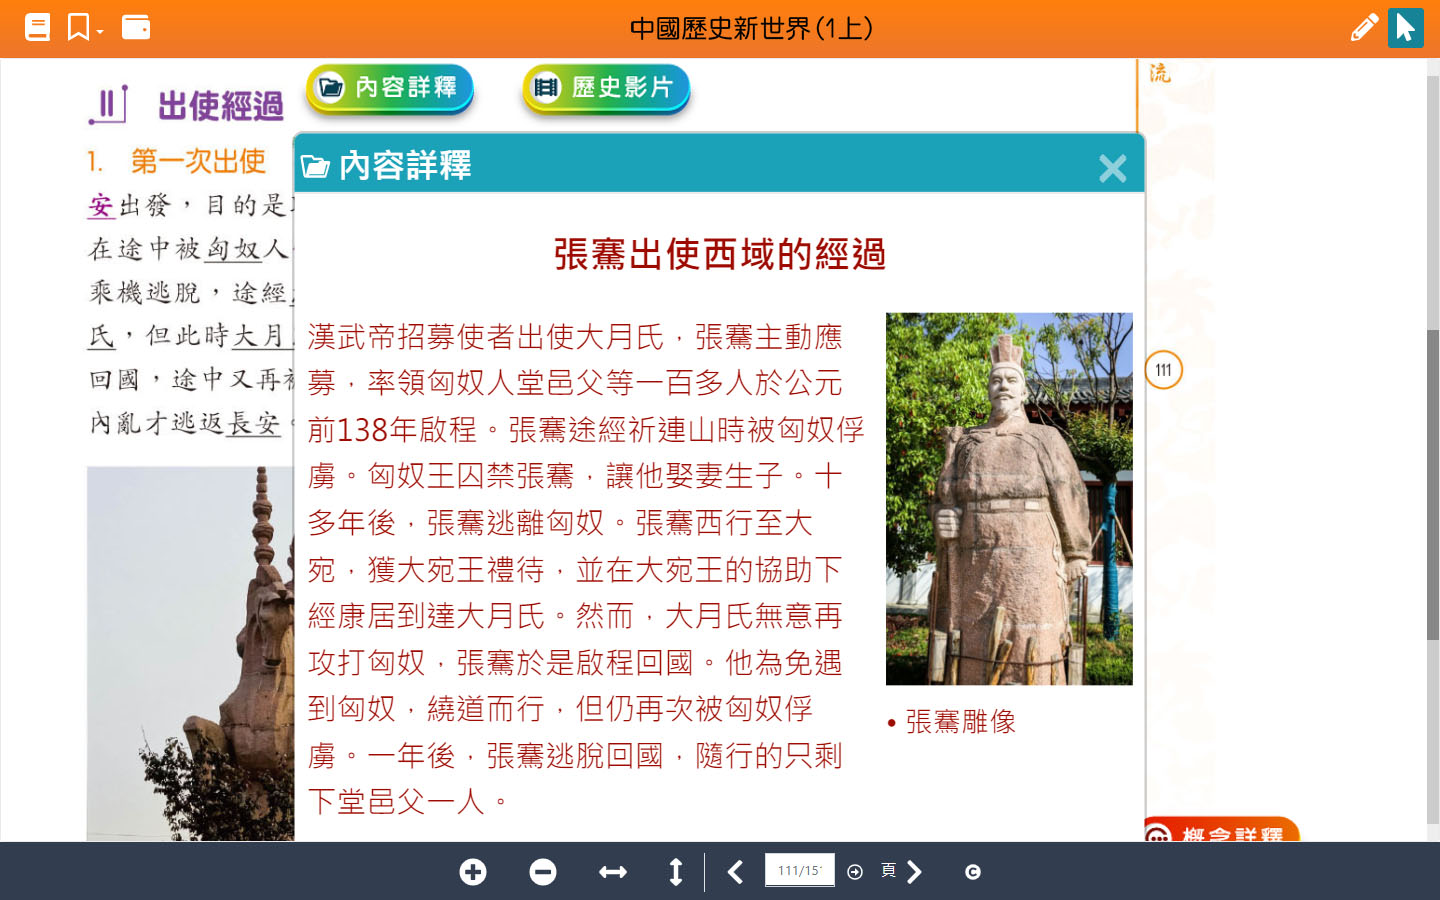
Task: Select the pencil annotation tool
Action: [1364, 27]
